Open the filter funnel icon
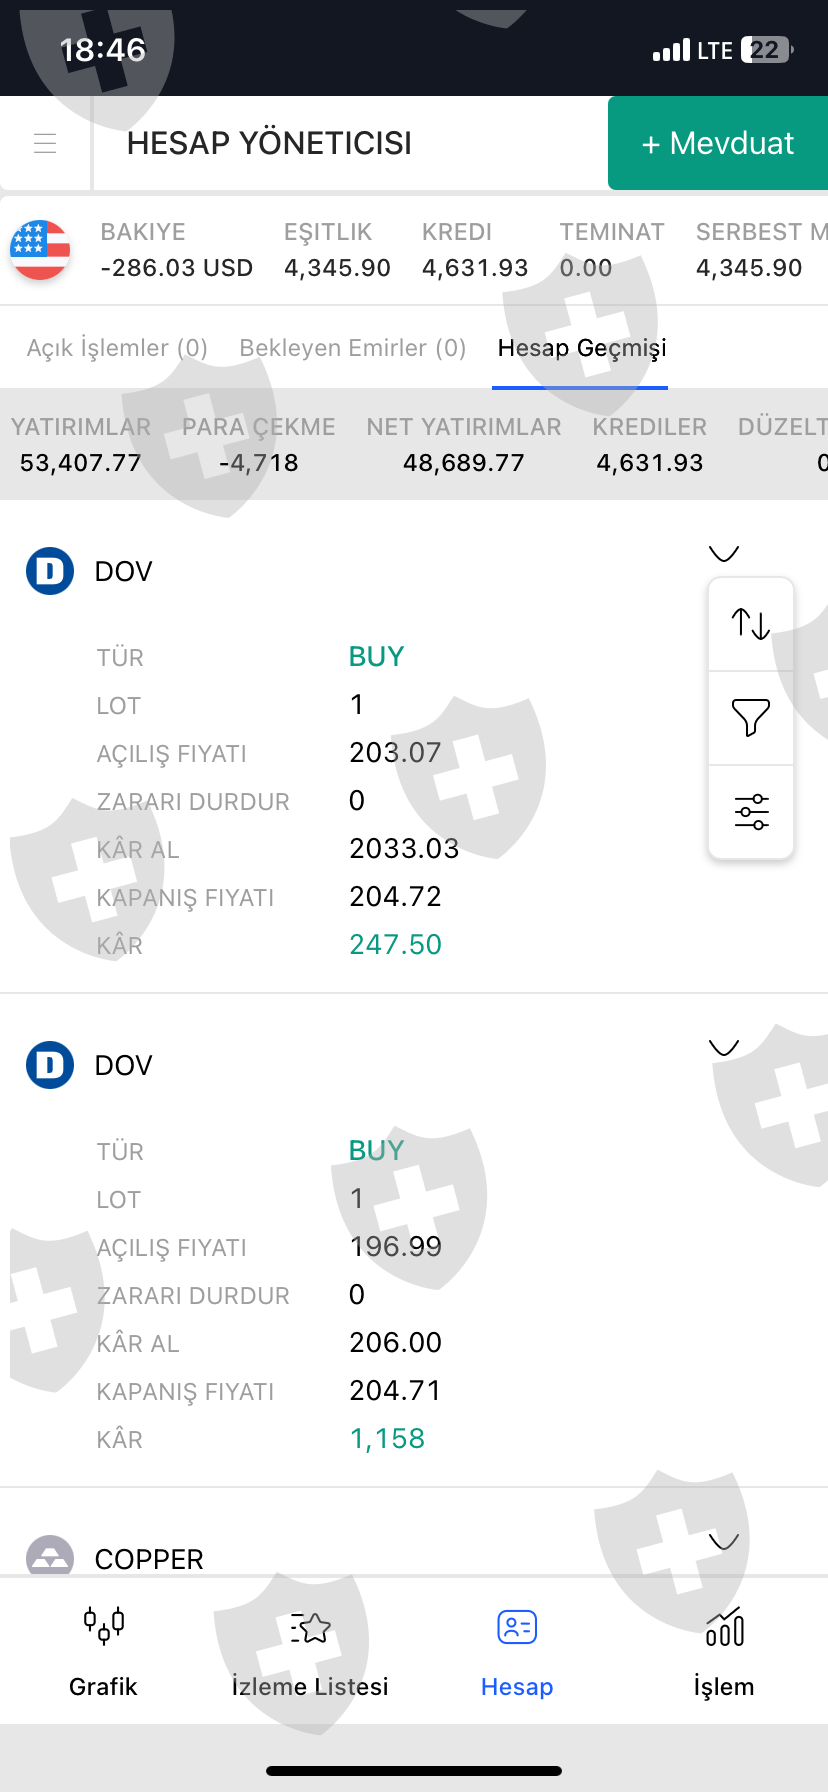Viewport: 828px width, 1792px height. pyautogui.click(x=751, y=718)
